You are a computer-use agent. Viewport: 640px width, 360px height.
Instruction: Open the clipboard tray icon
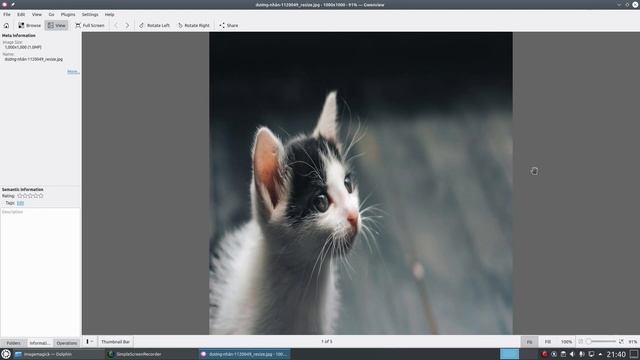click(563, 354)
